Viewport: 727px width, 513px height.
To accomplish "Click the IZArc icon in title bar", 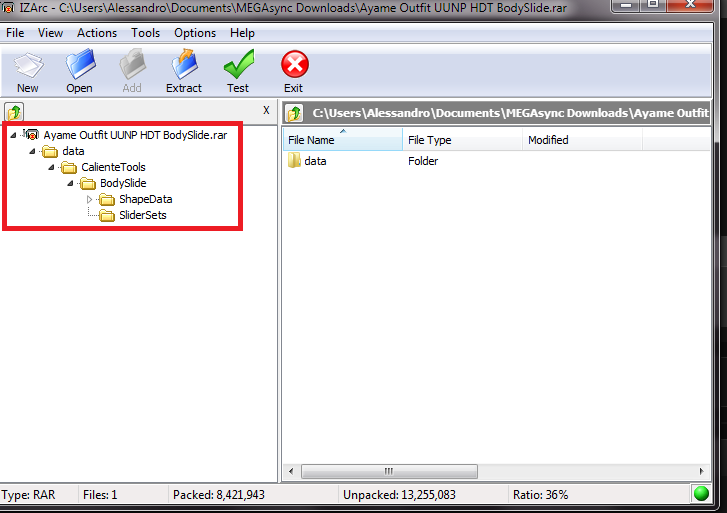I will click(x=8, y=7).
